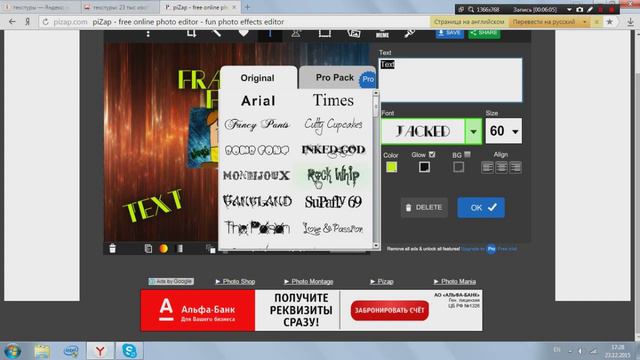This screenshot has height=360, width=640.
Task: Open the add photo tool
Action: pos(354,33)
